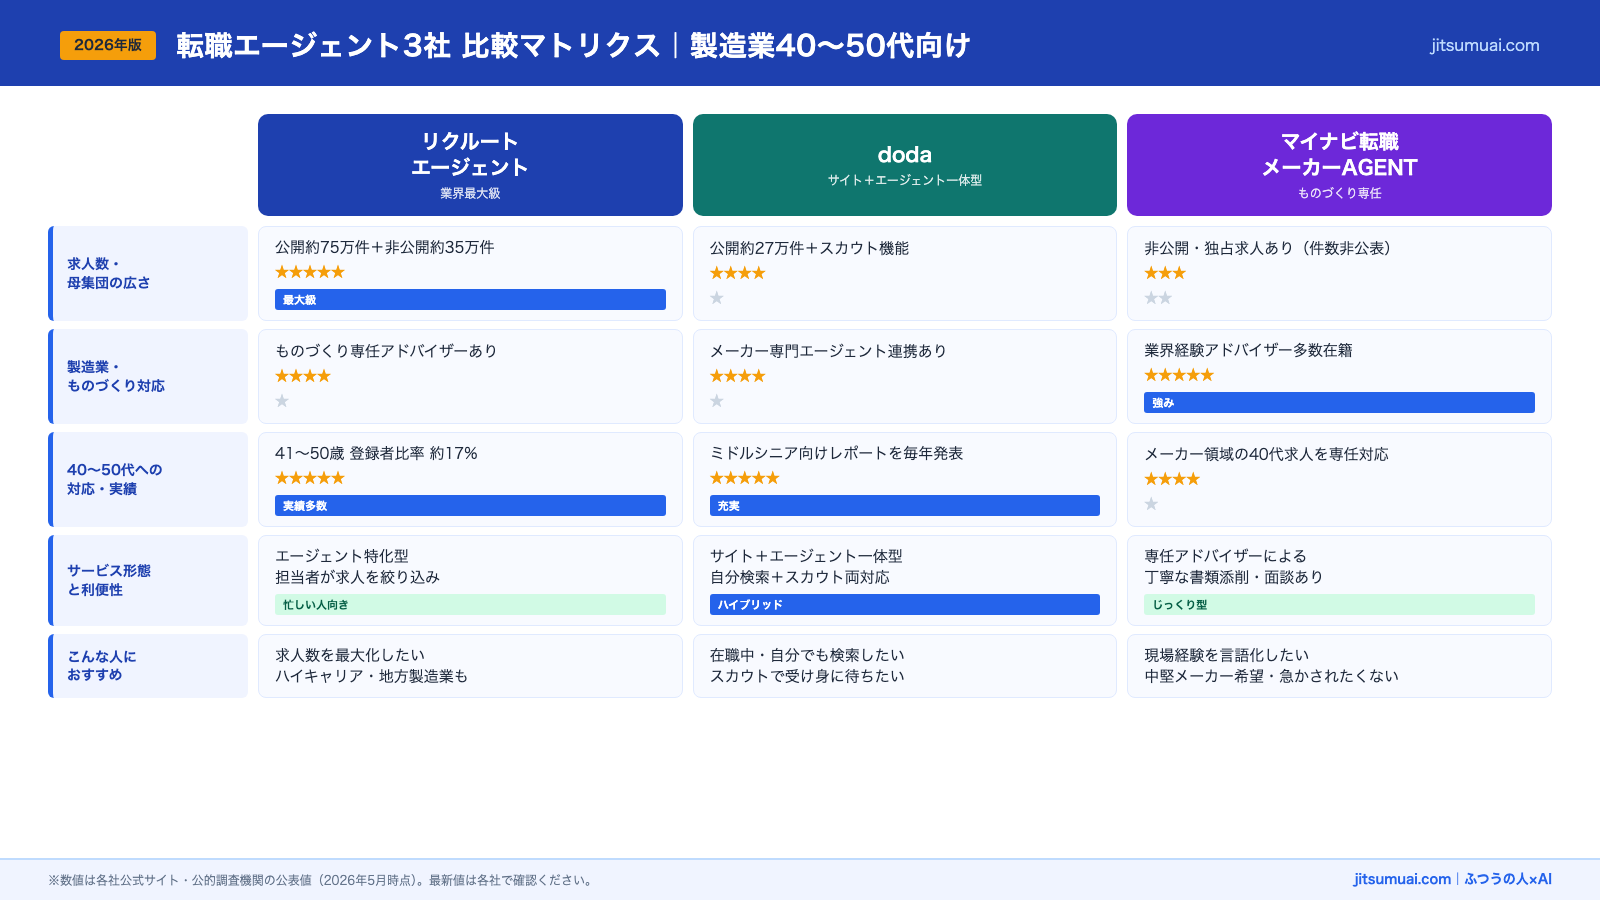The width and height of the screenshot is (1600, 900).
Task: Click the text メーカー専門エージェント連携あり
Action: pyautogui.click(x=828, y=351)
